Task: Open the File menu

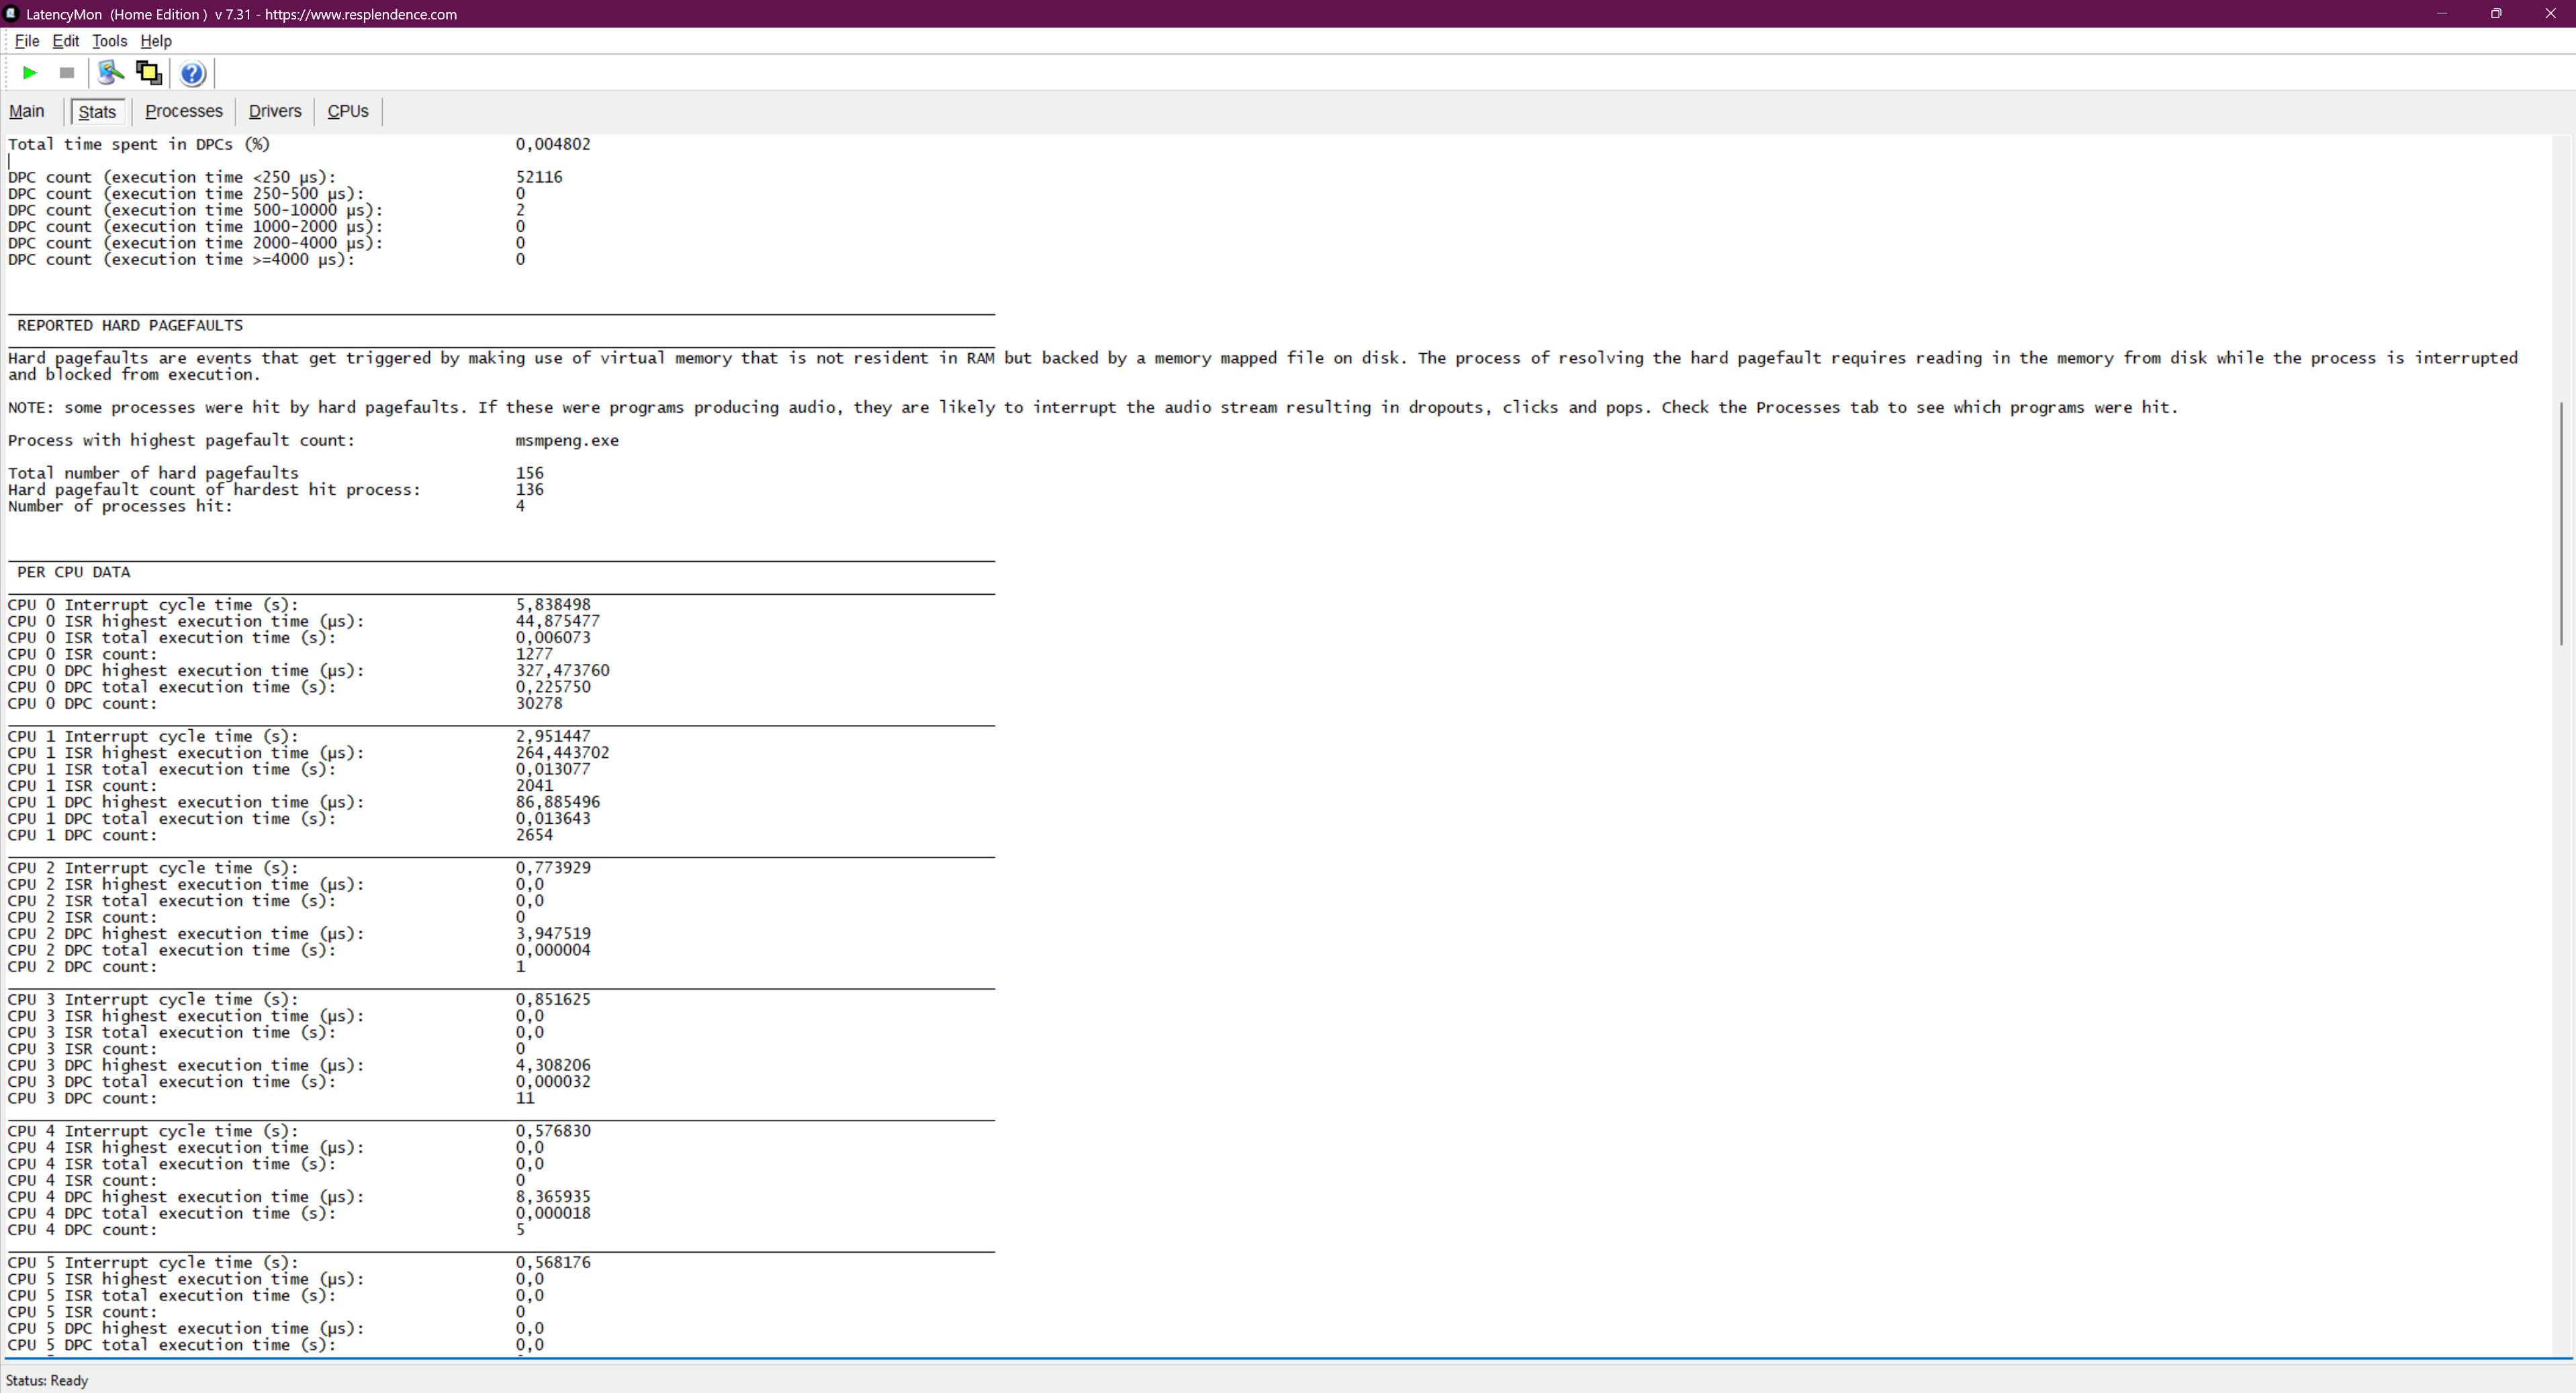Action: tap(27, 41)
